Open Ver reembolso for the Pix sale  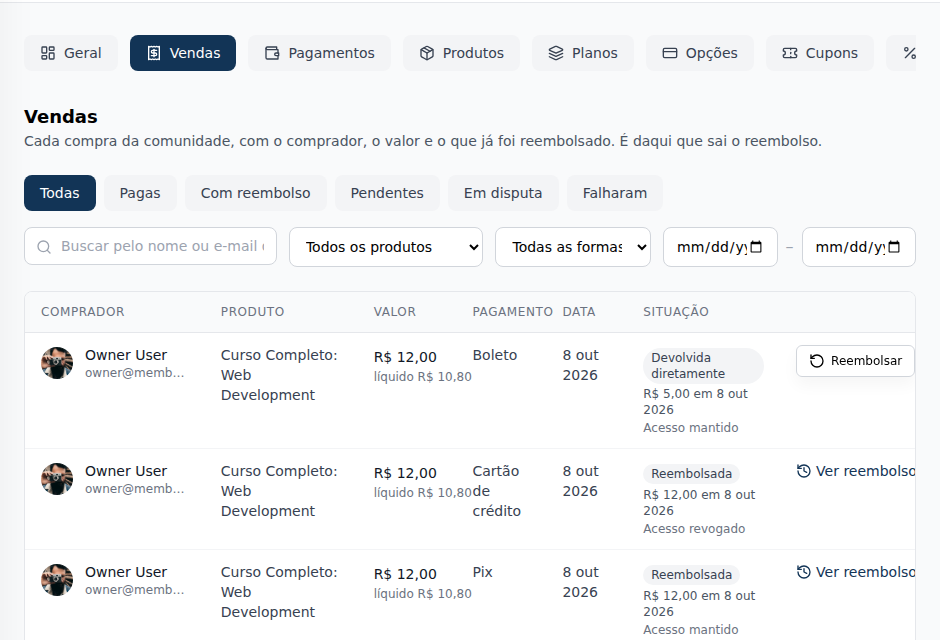pyautogui.click(x=856, y=572)
